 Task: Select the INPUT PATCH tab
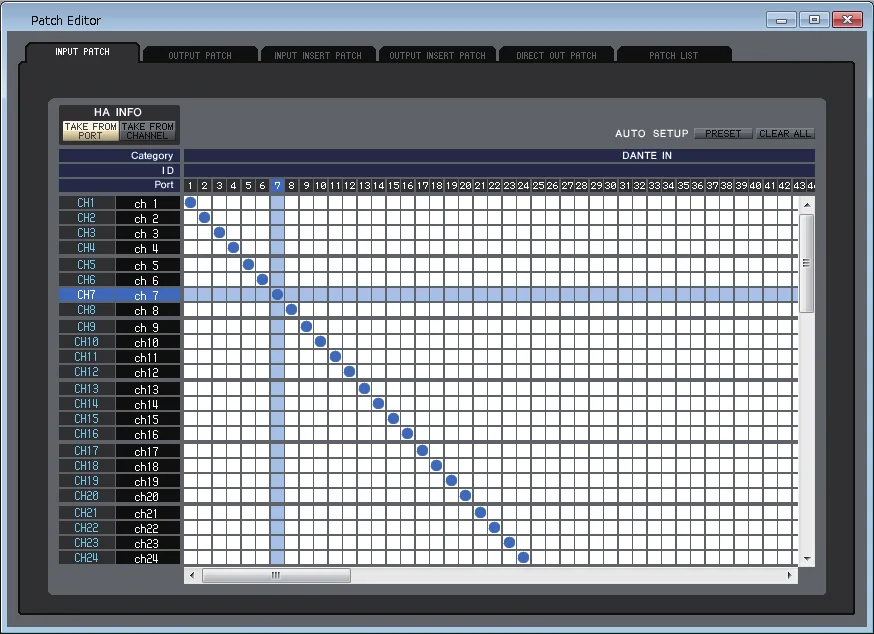[x=82, y=52]
